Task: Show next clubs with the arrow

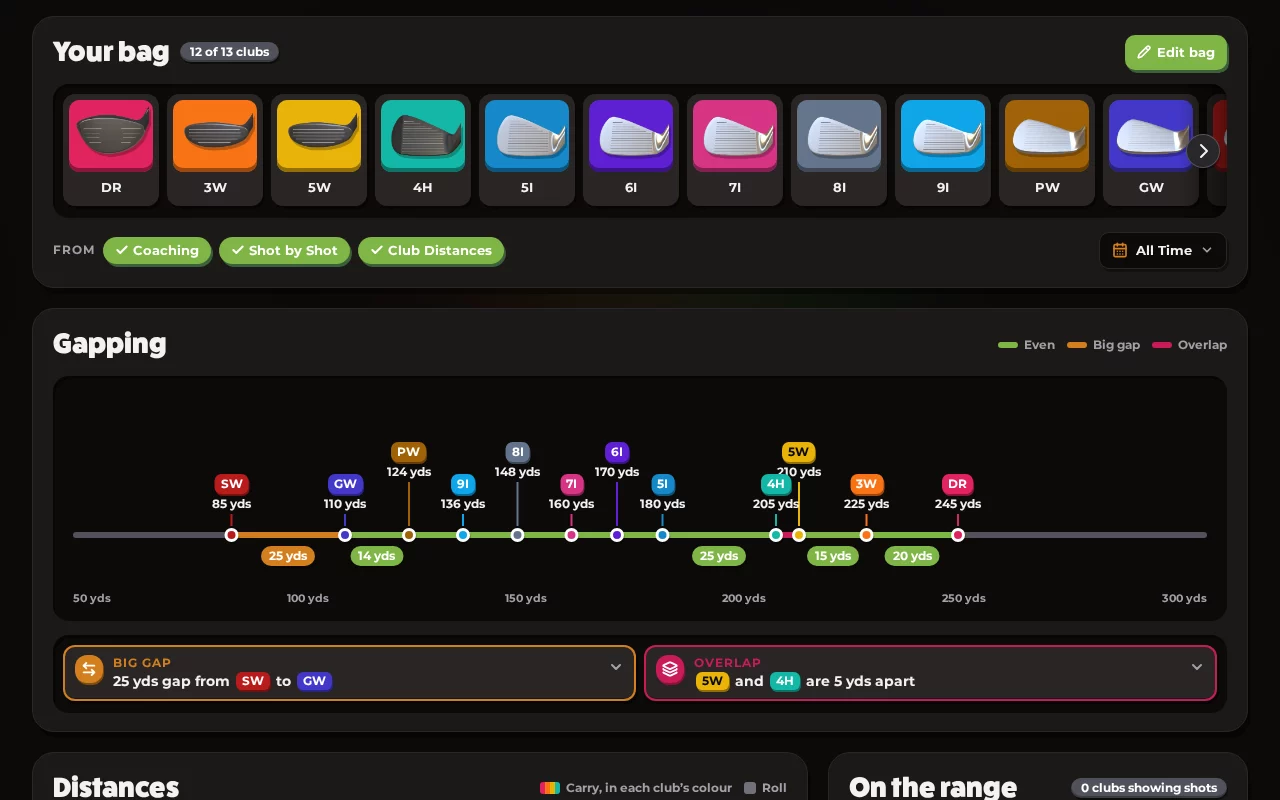Action: tap(1203, 151)
